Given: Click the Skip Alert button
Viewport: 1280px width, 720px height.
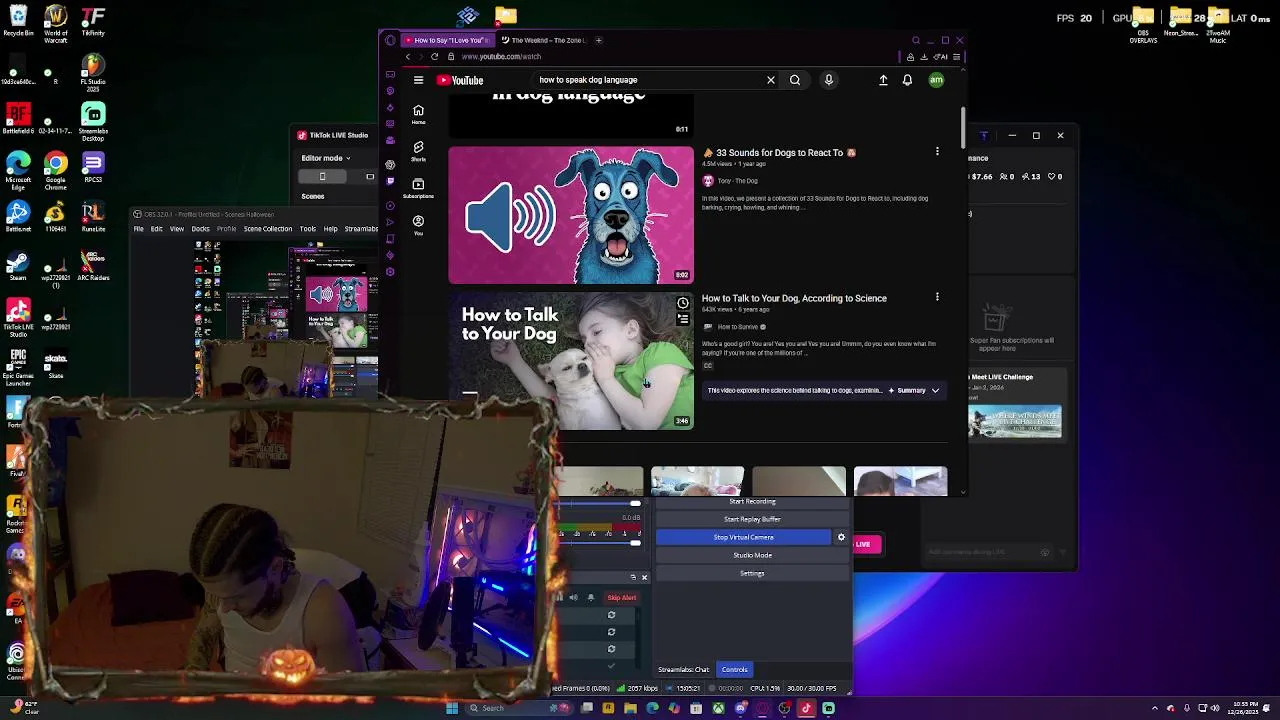Looking at the screenshot, I should [621, 598].
